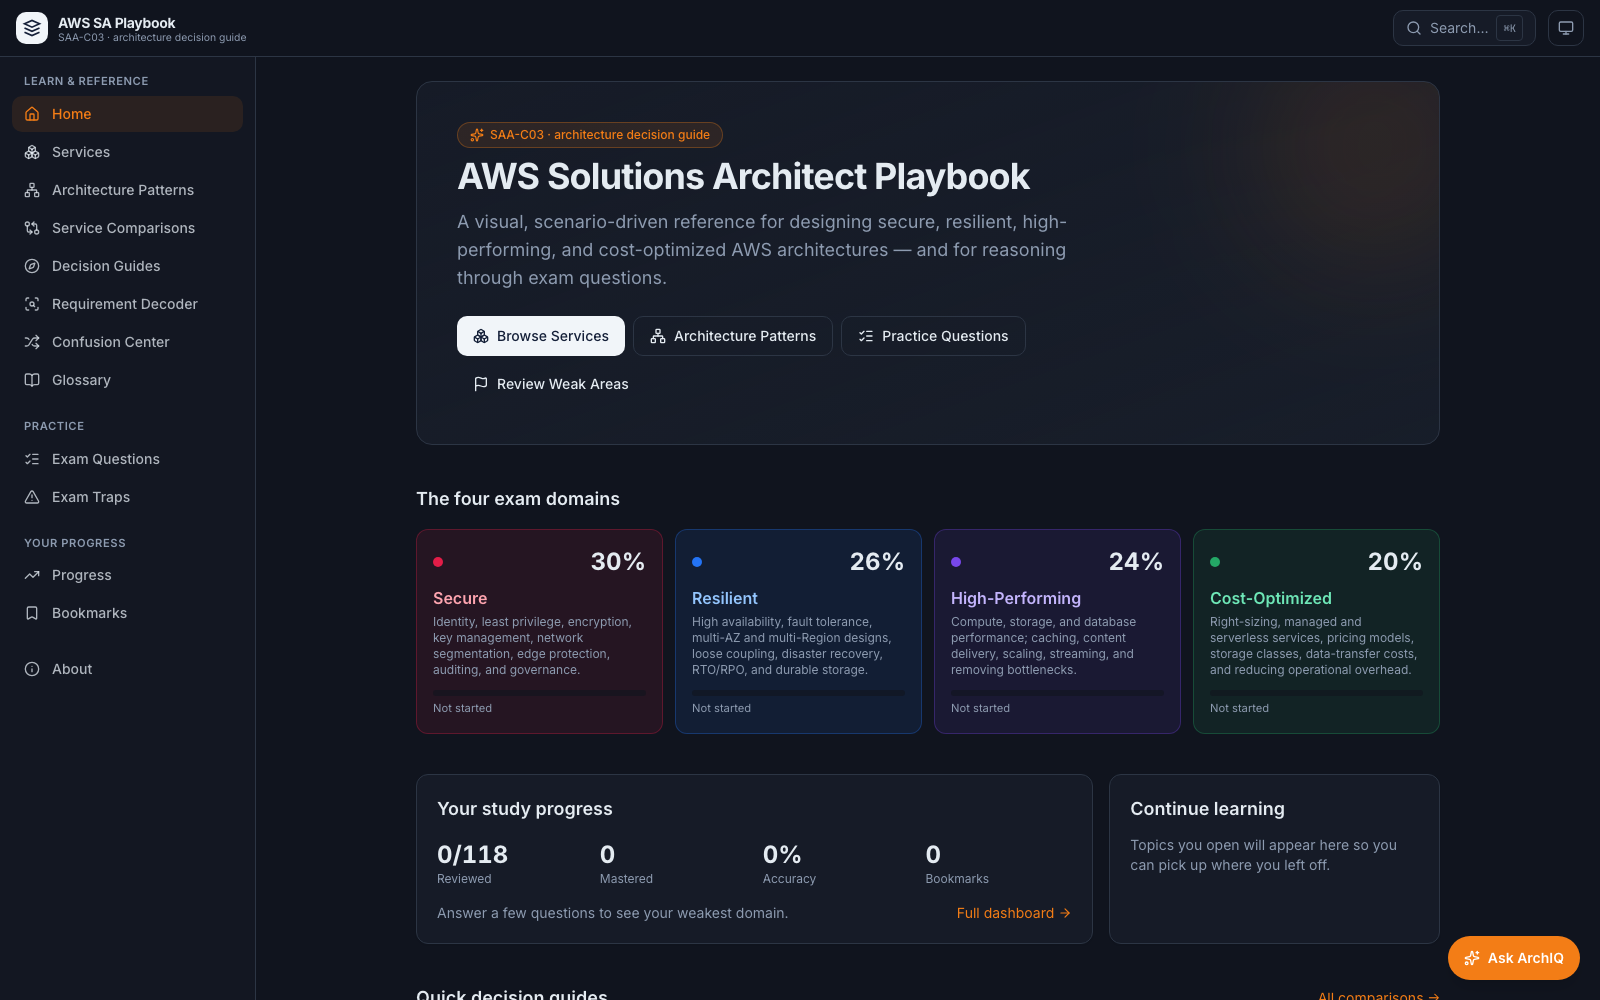This screenshot has height=1000, width=1600.
Task: Open the Exam Traps sidebar label
Action: click(91, 497)
